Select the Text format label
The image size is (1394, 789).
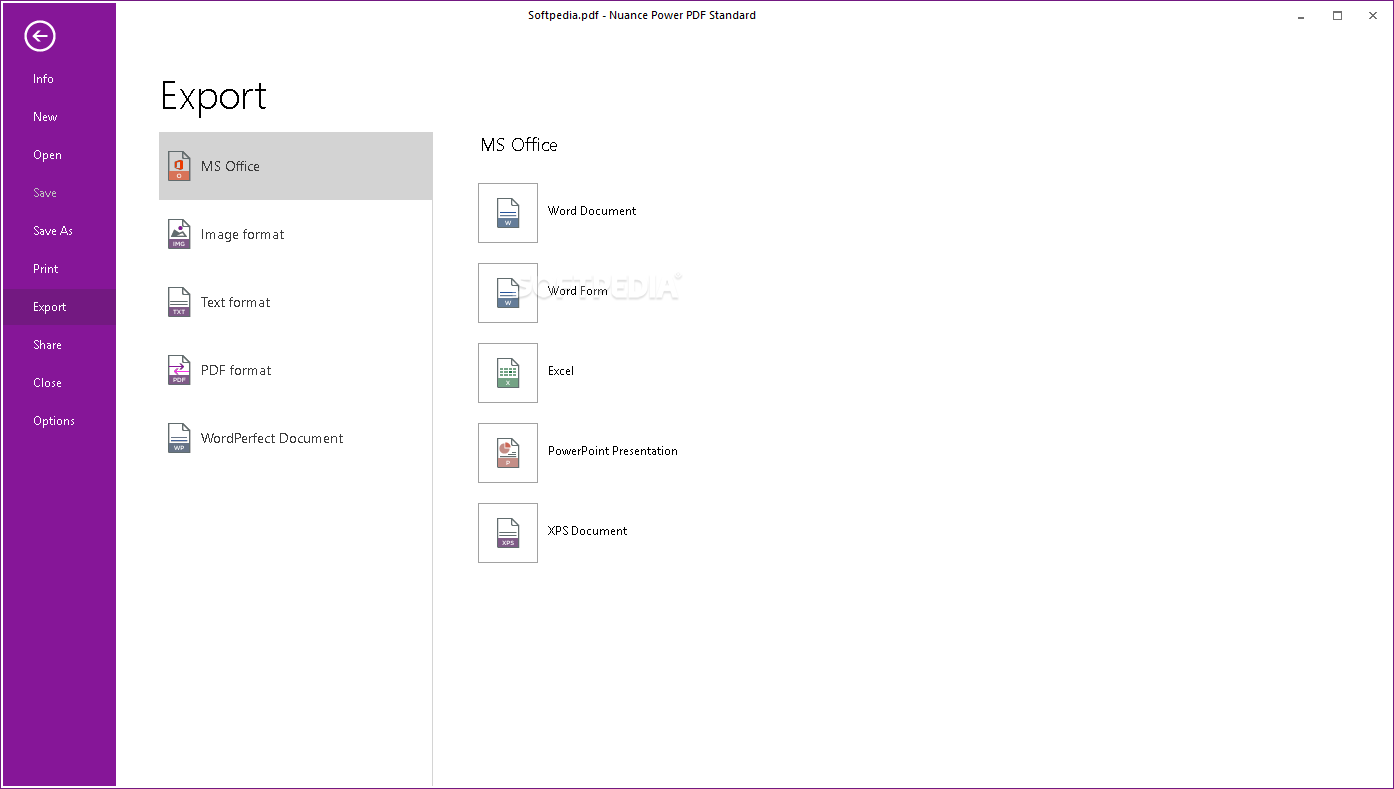236,302
